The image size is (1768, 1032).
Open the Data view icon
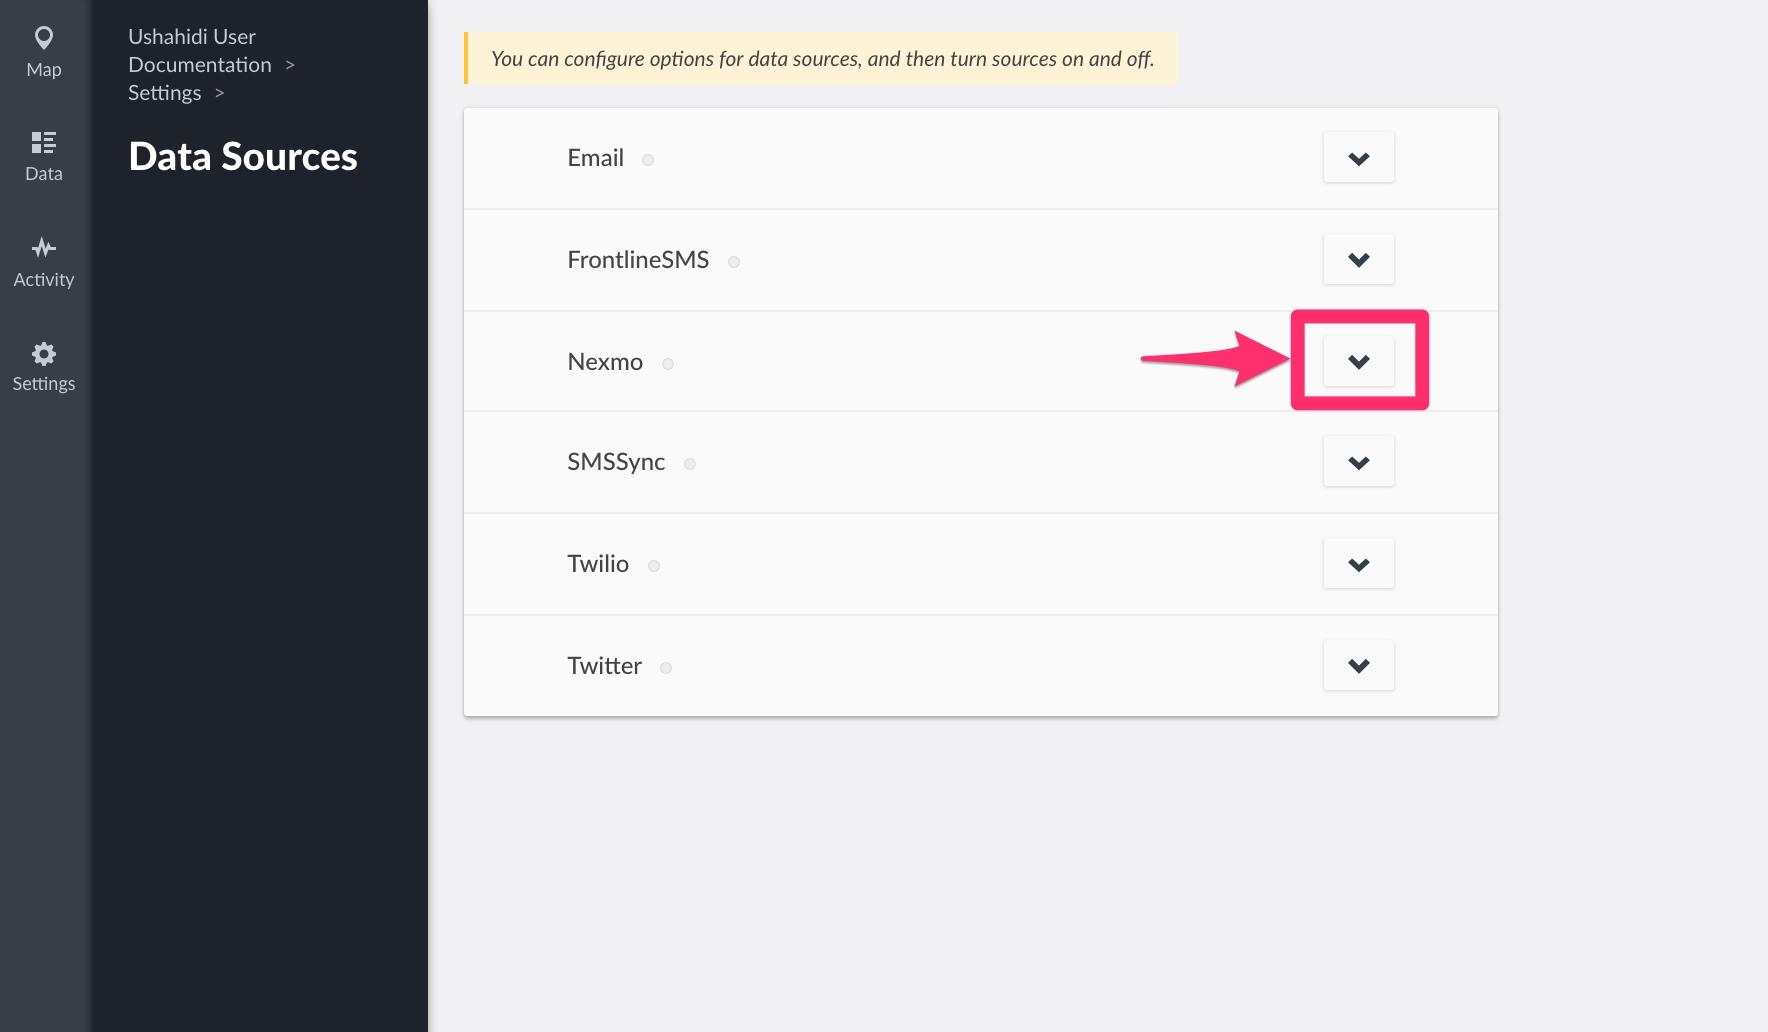tap(44, 142)
